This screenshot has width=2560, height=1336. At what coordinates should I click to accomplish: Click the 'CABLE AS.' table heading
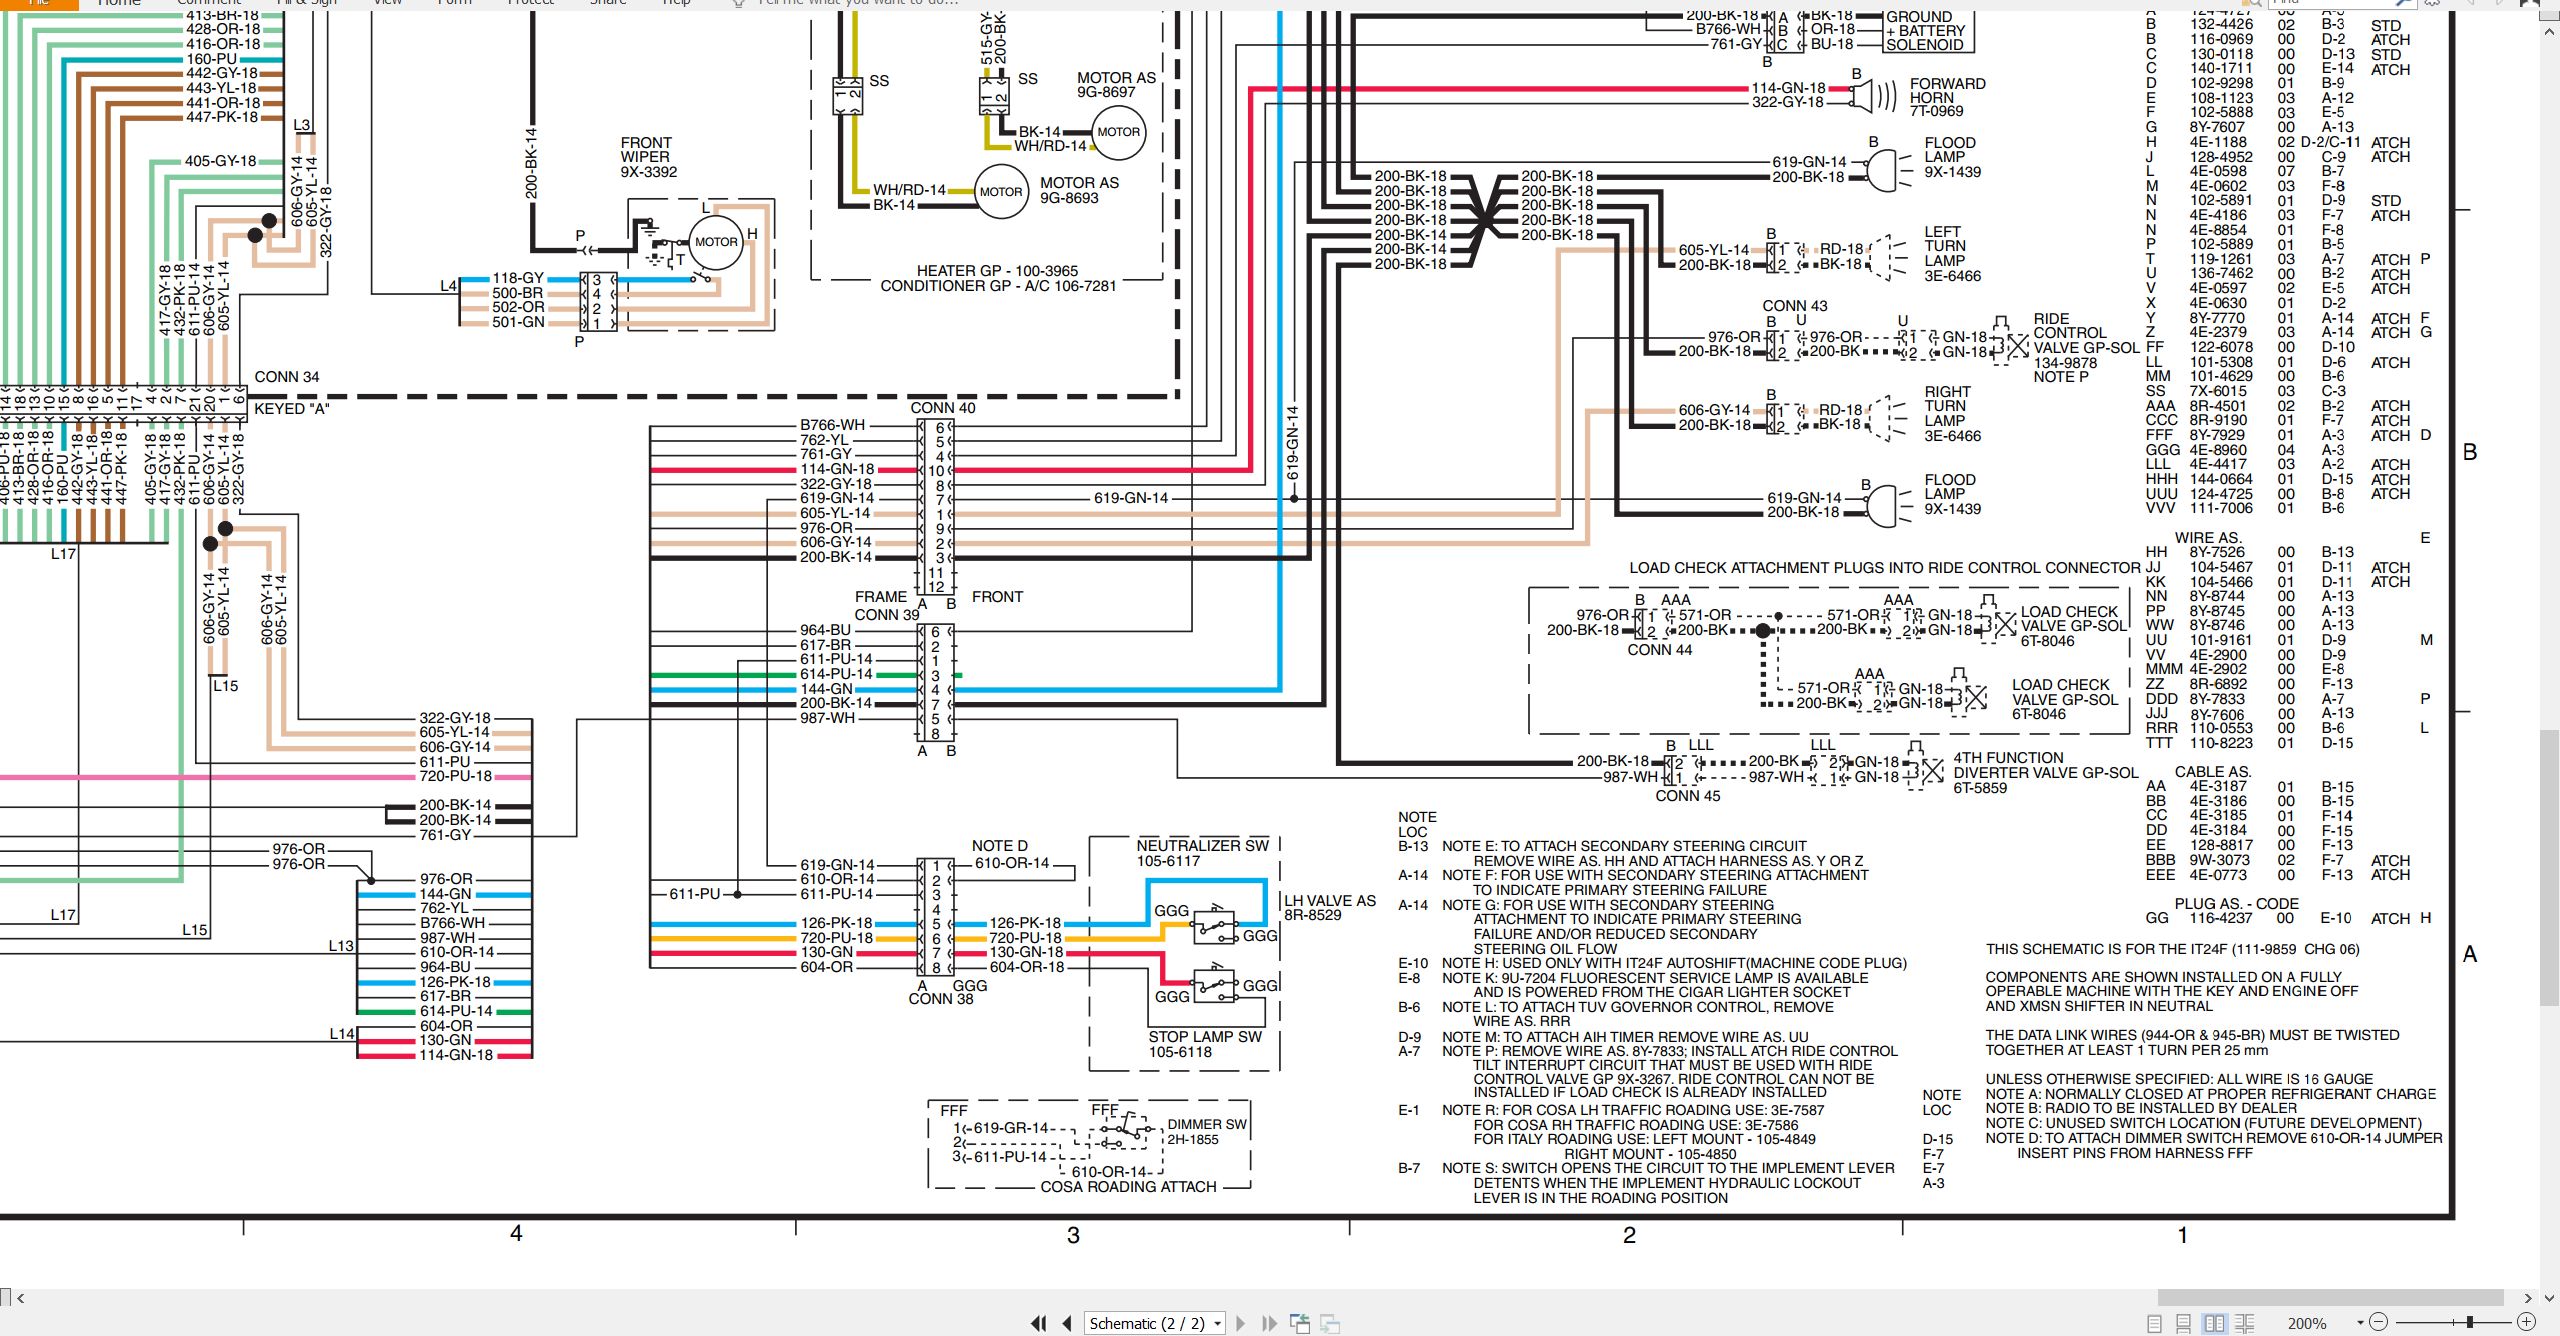[2213, 772]
